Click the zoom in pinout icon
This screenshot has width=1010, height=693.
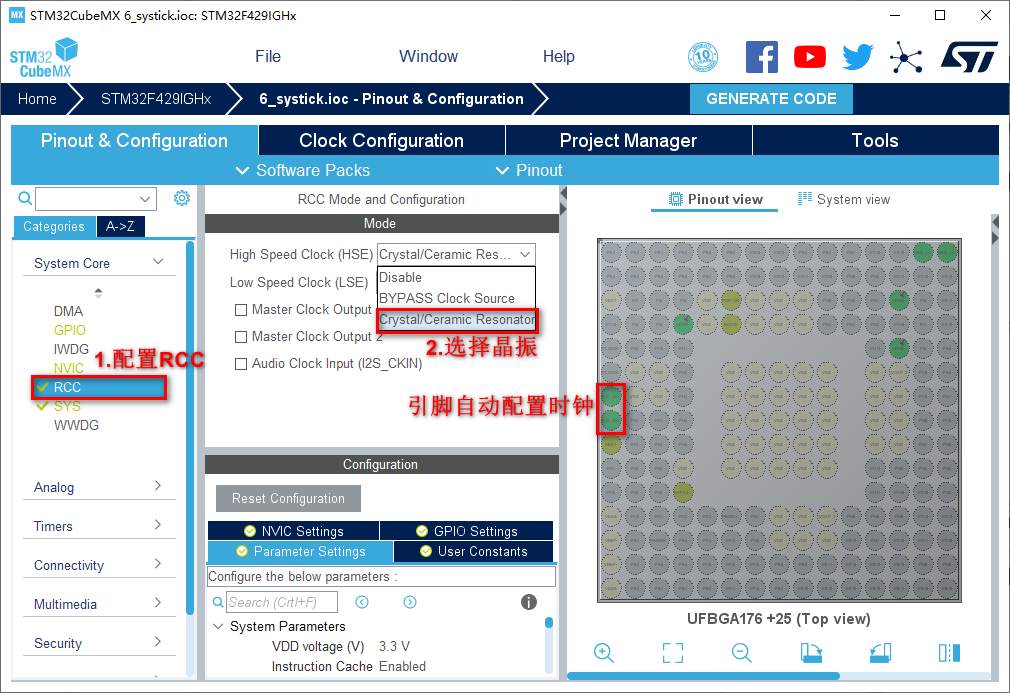point(603,653)
